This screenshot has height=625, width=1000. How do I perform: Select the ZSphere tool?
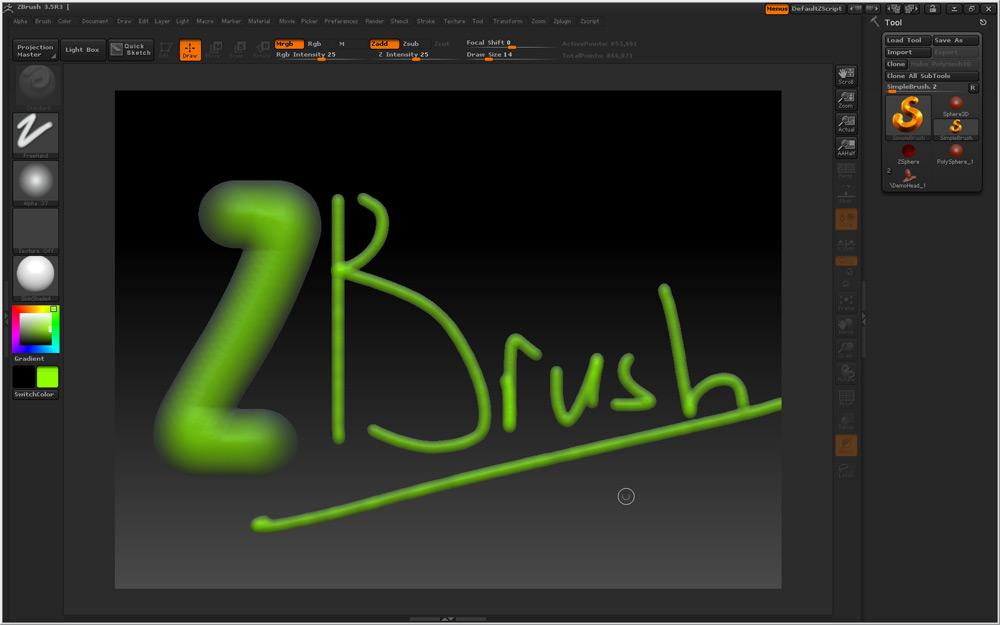[908, 154]
